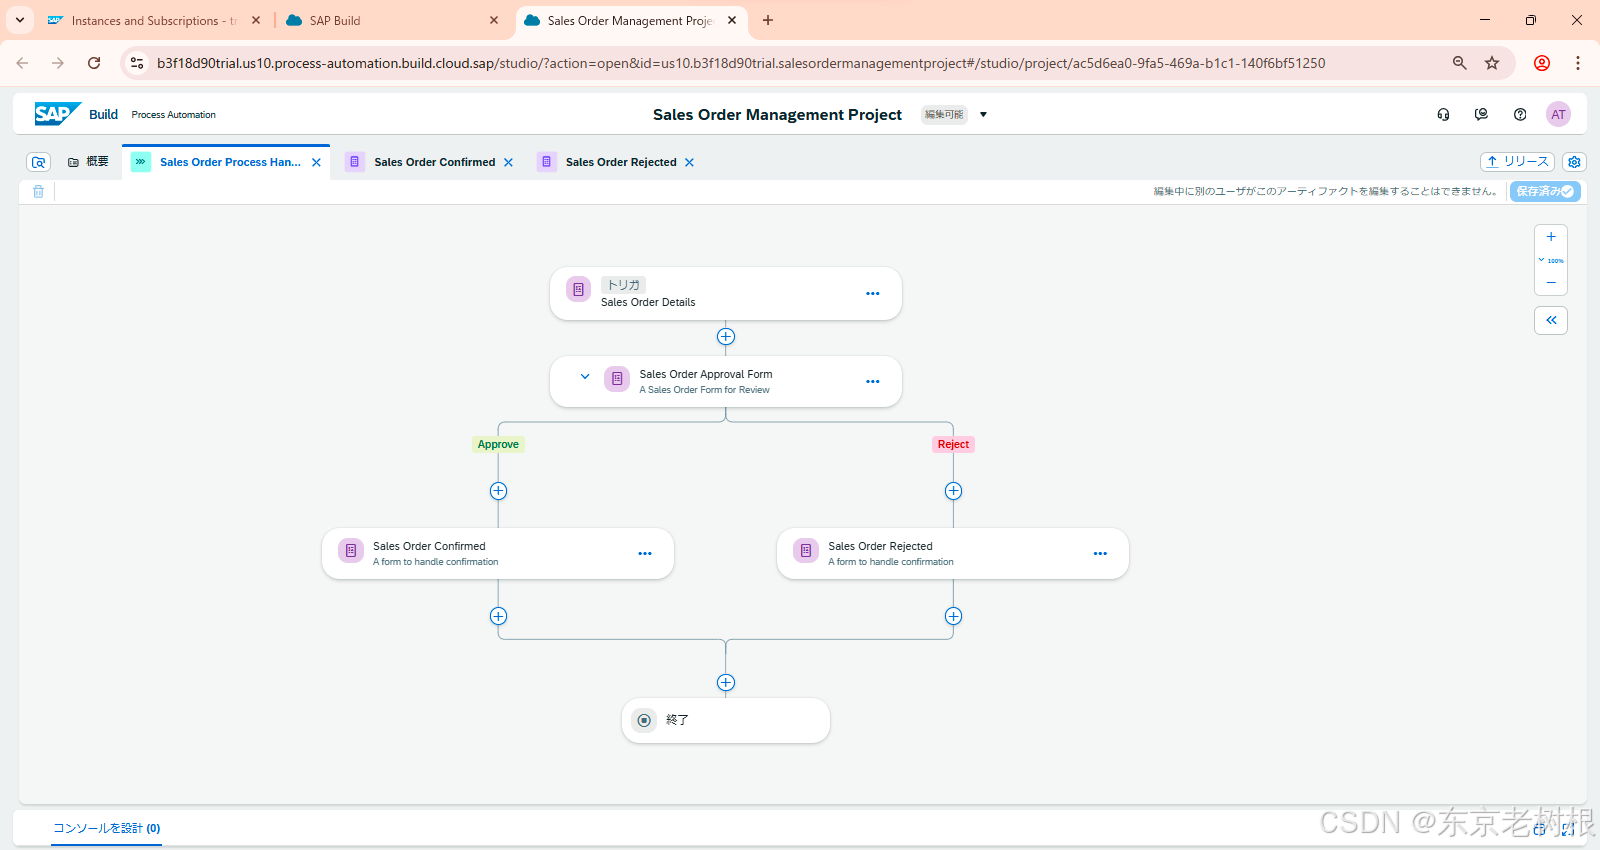Open the AT user avatar
The width and height of the screenshot is (1600, 850).
[1558, 114]
